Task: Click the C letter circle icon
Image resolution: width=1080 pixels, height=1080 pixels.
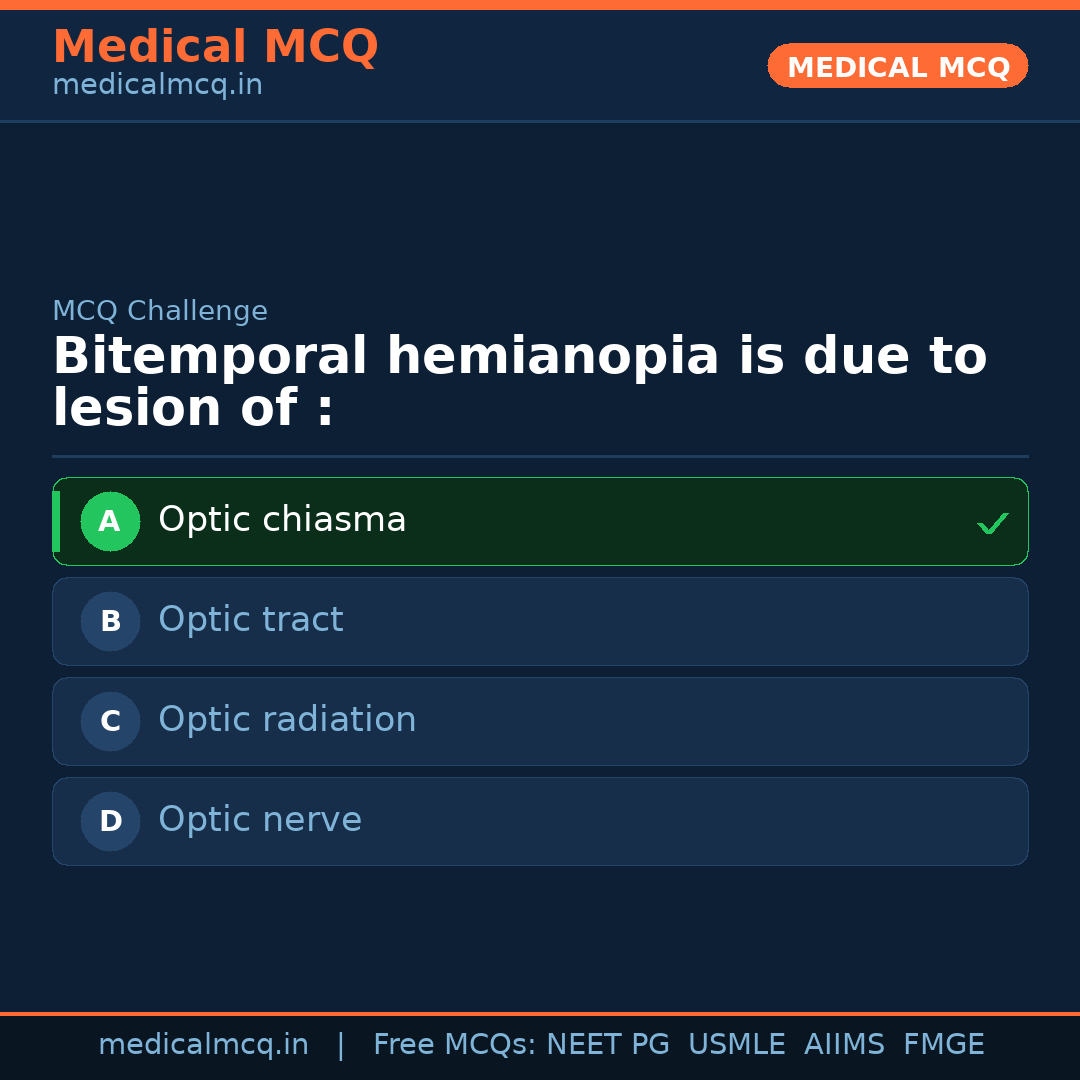Action: (110, 721)
